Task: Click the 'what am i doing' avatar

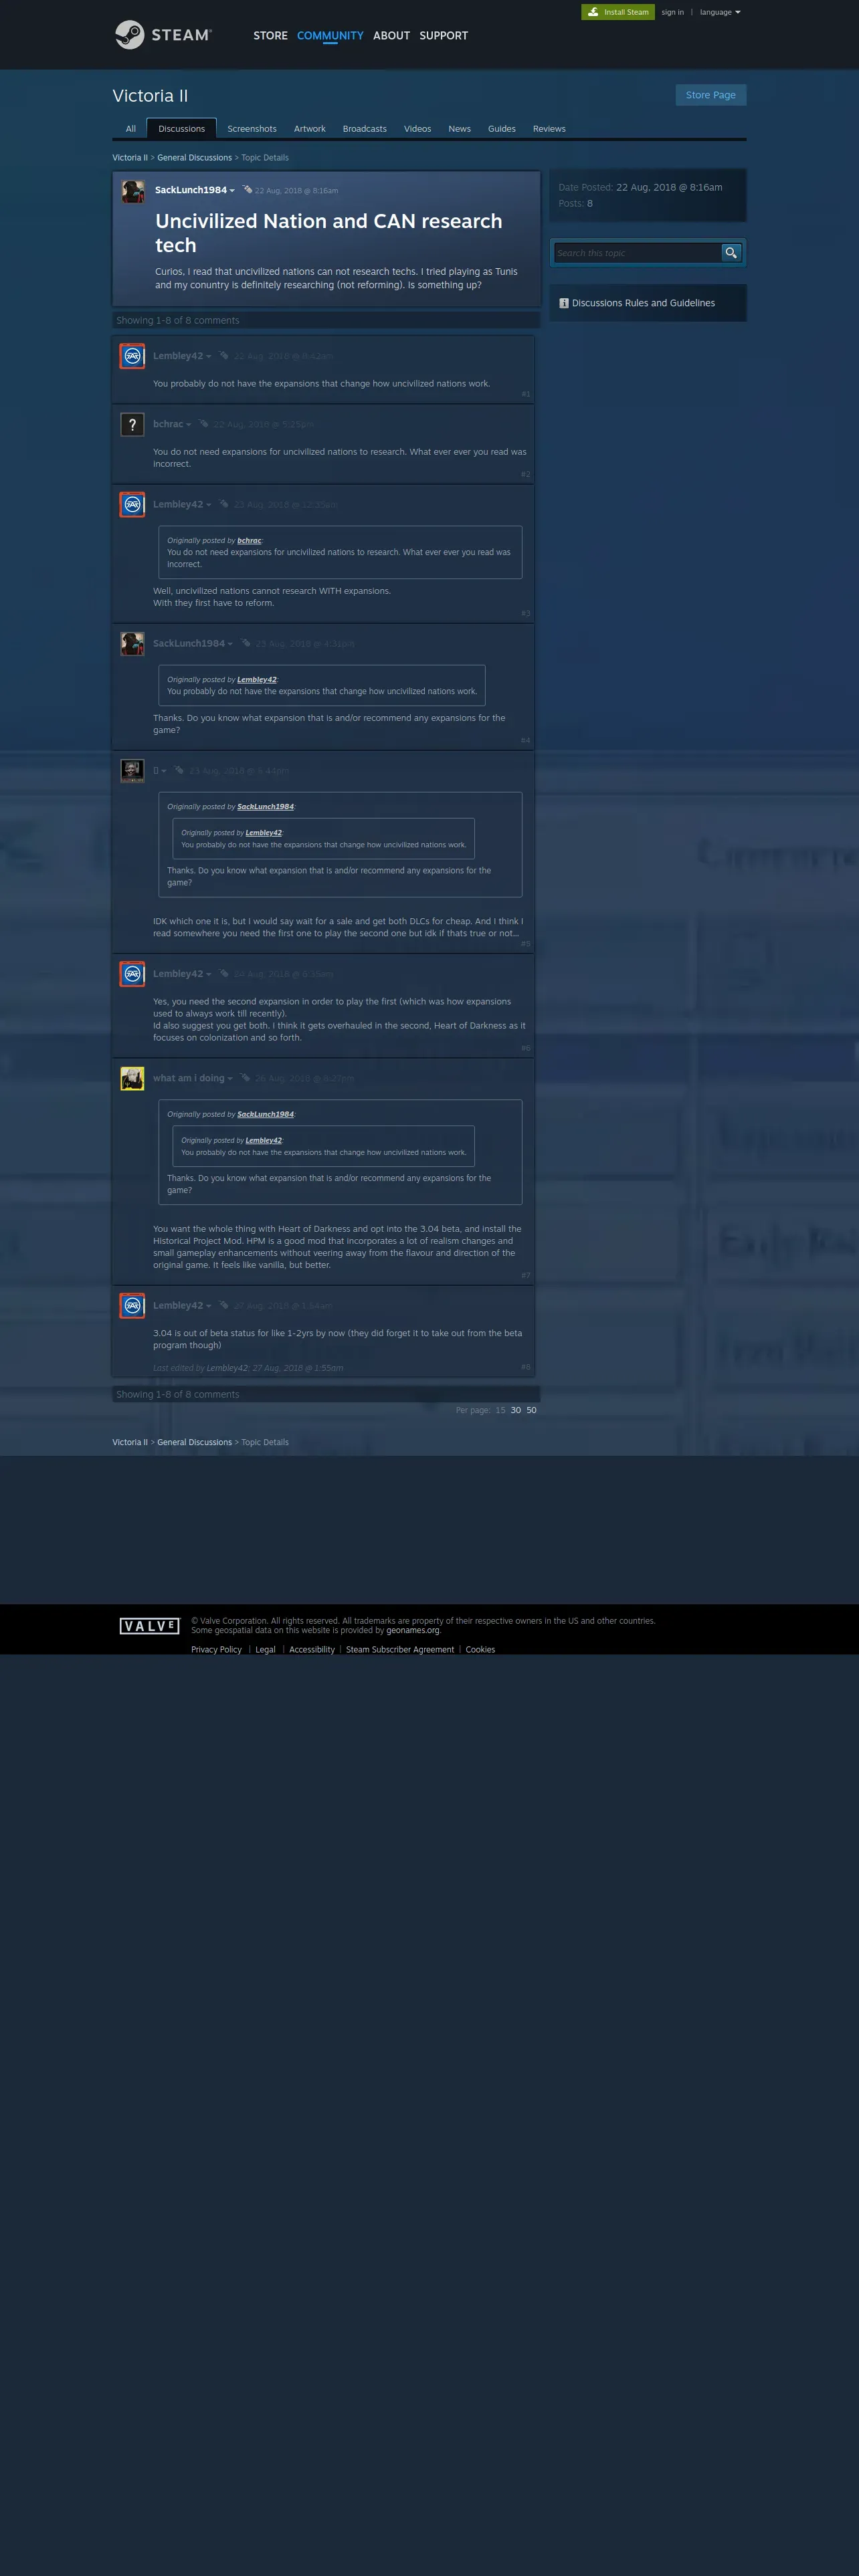Action: point(132,1079)
